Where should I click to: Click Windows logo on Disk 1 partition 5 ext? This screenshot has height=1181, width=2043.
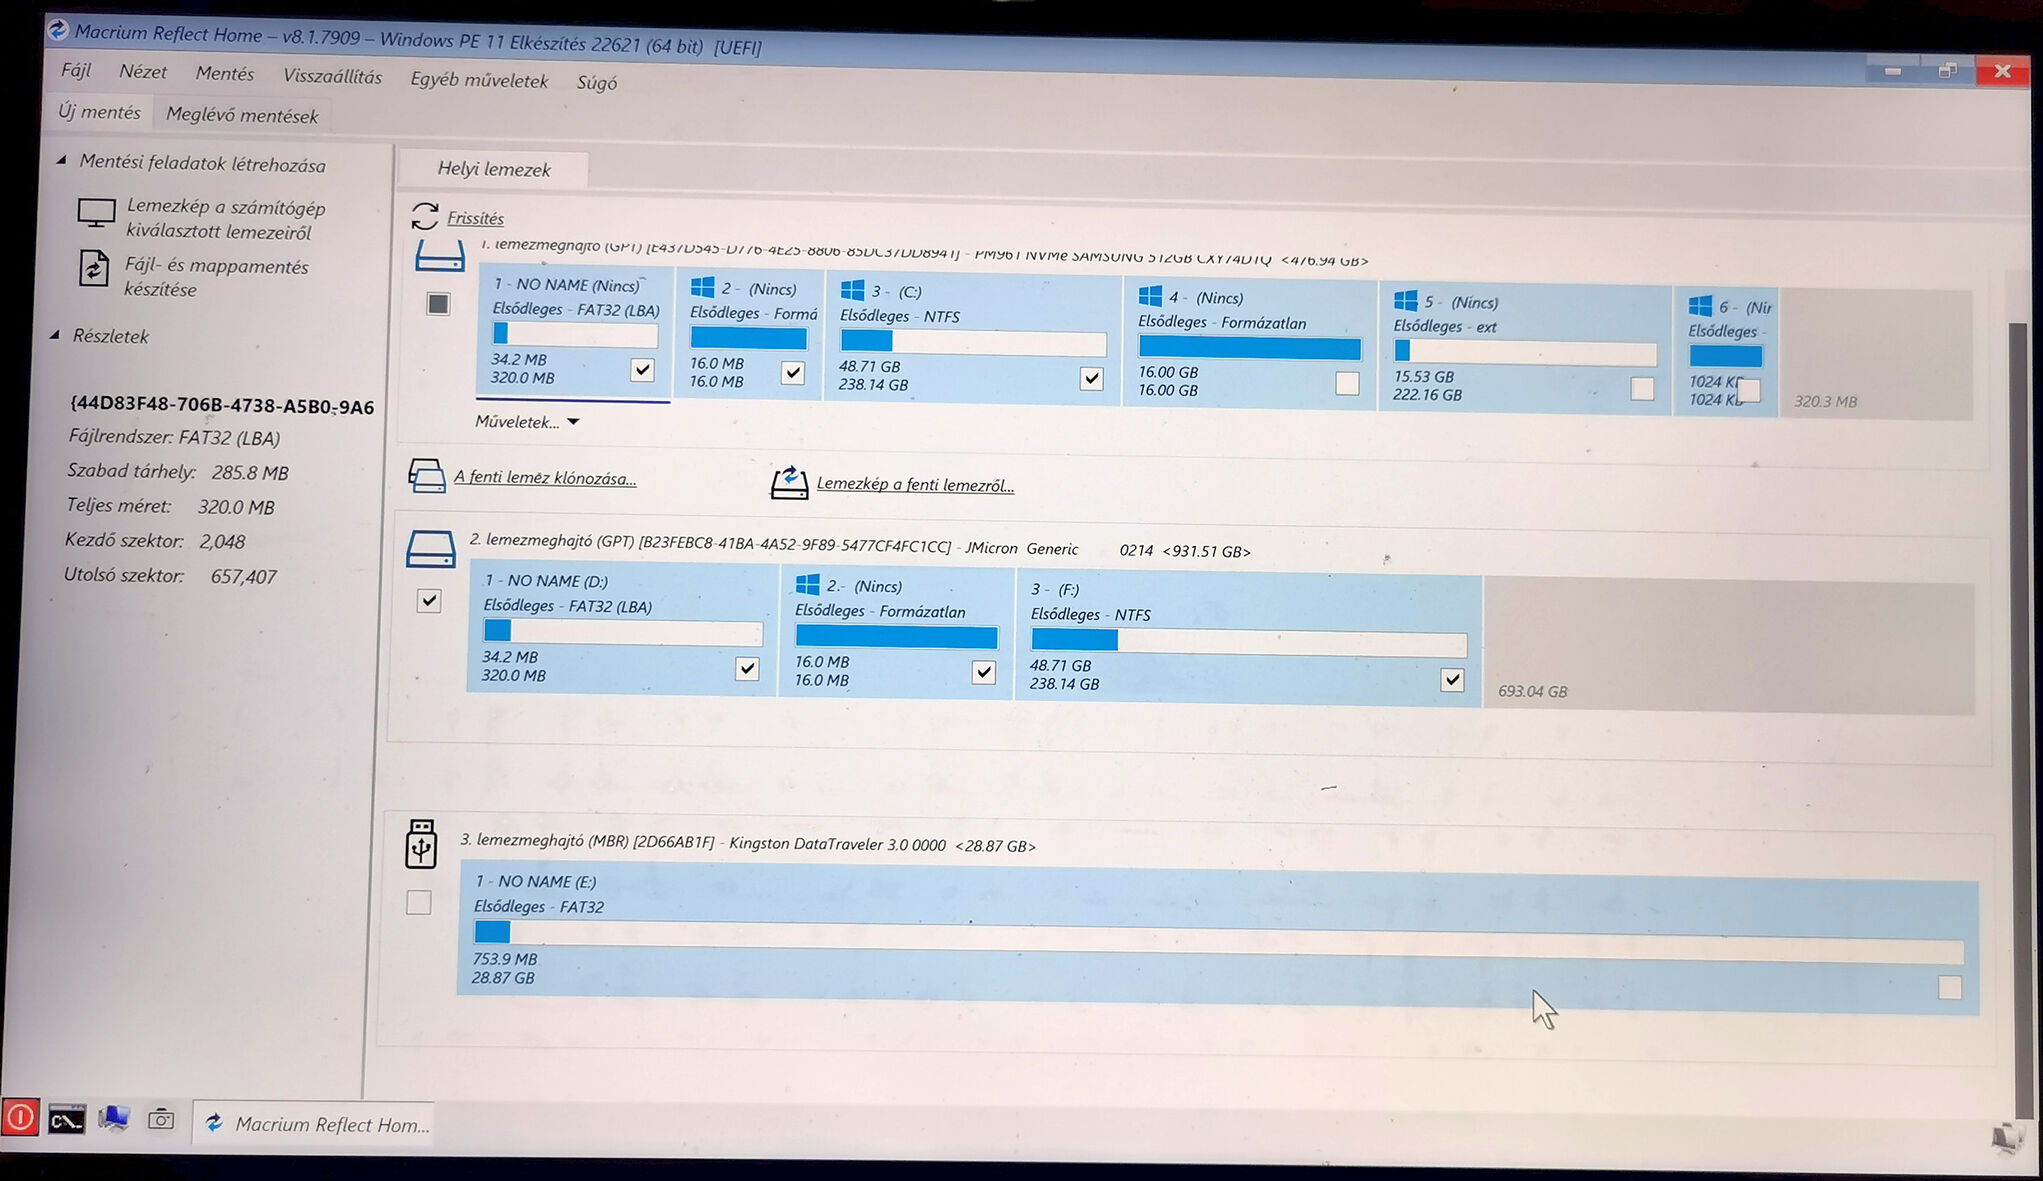(1406, 301)
